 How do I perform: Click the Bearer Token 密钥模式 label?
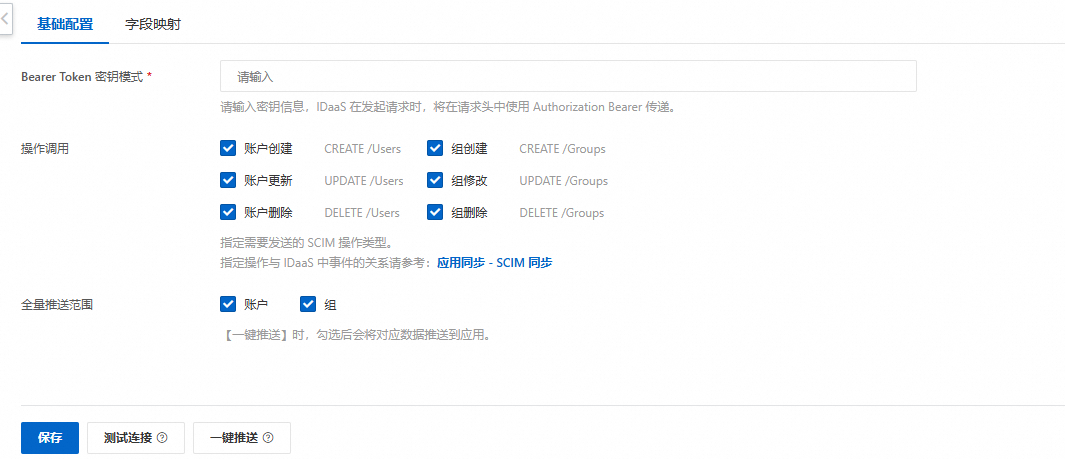[x=82, y=77]
